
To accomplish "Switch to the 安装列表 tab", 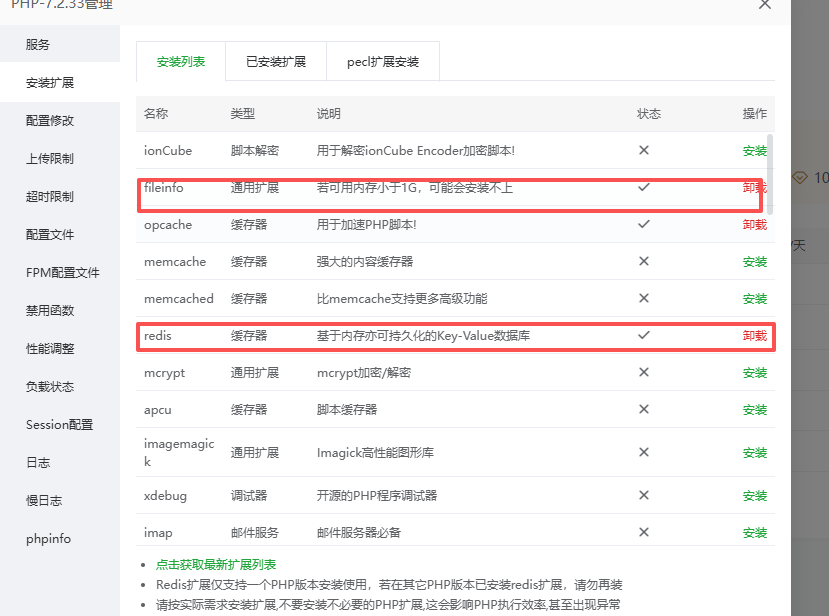I will 181,61.
